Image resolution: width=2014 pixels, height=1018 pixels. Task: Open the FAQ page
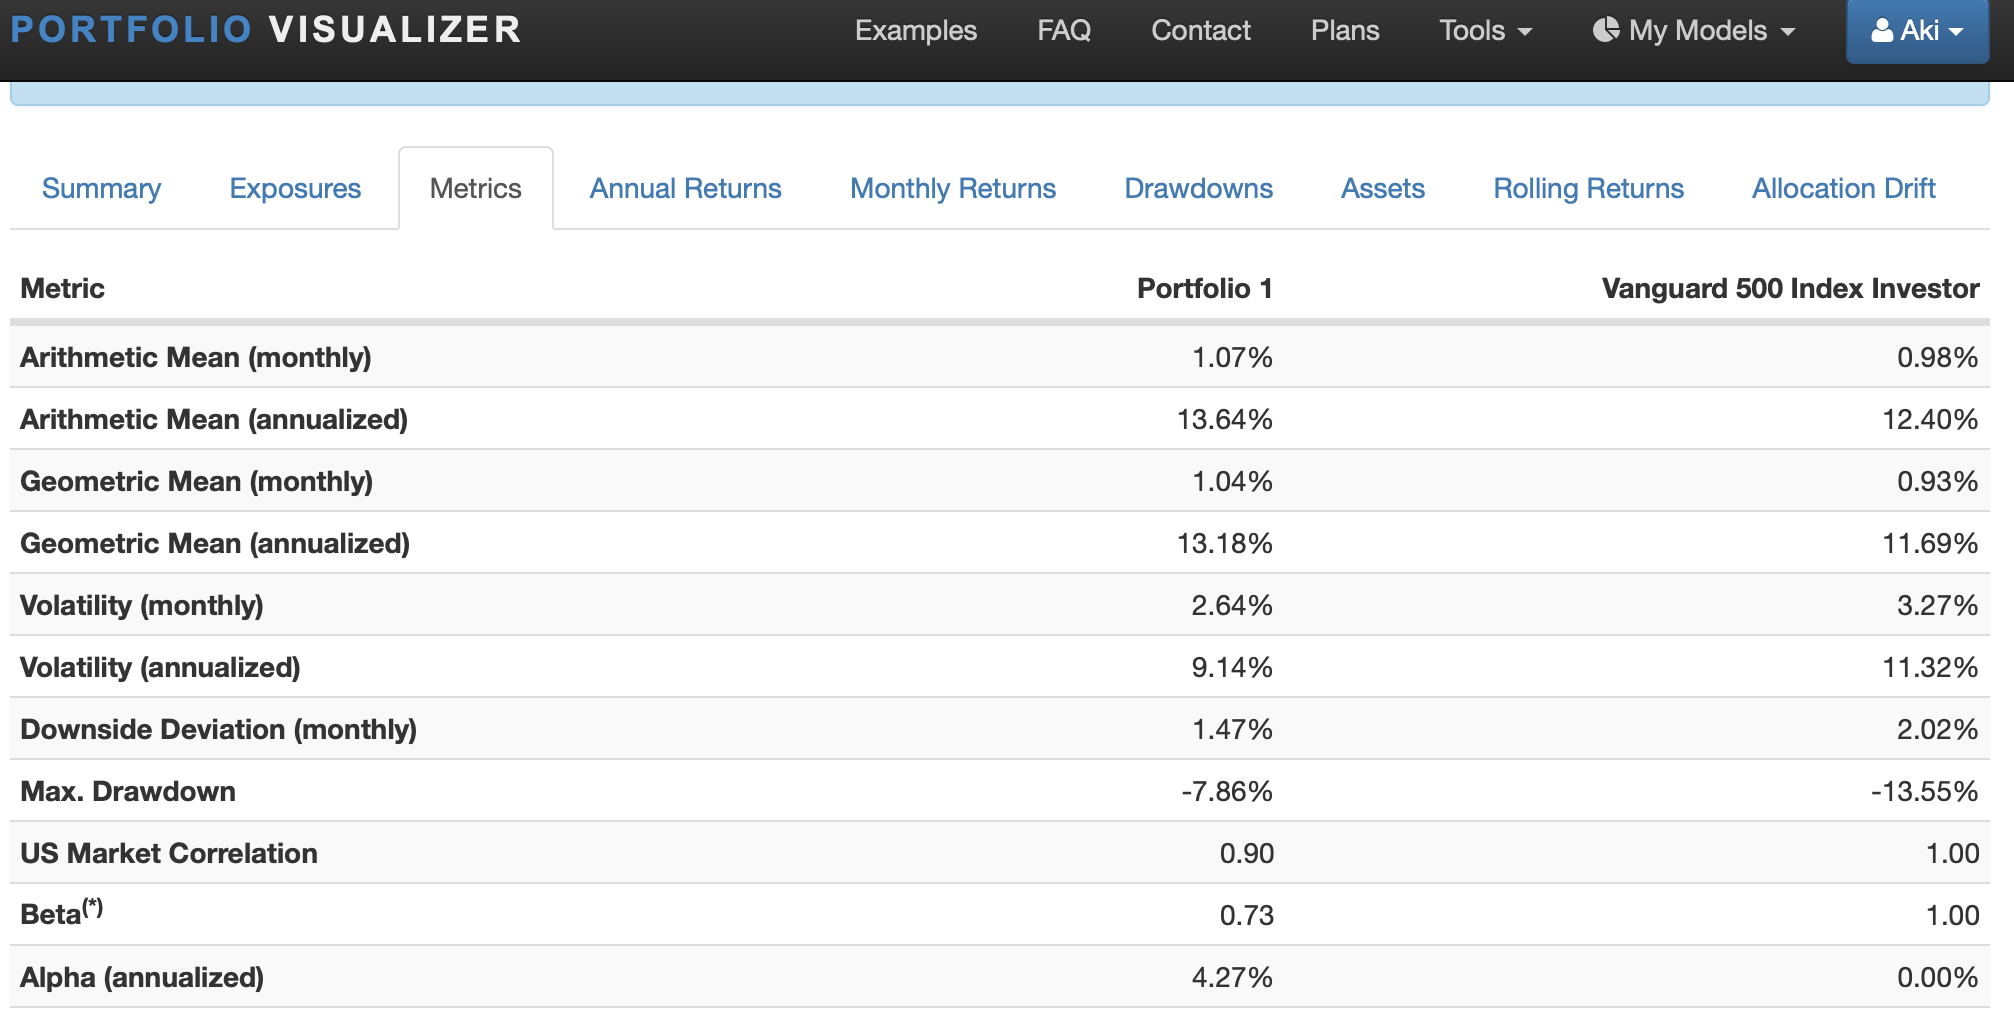[x=1064, y=30]
